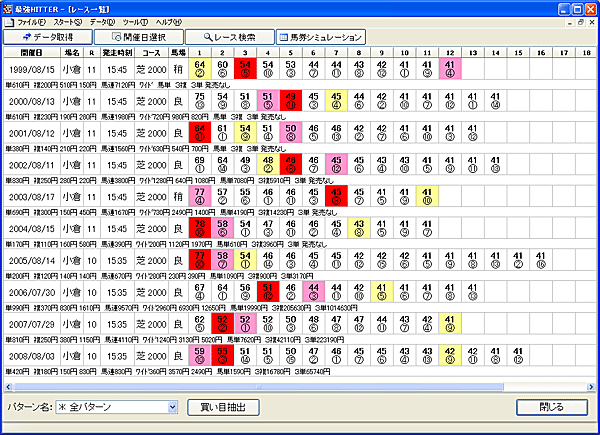
Task: Click pink cell 50 in 2001/08/12 row
Action: [290, 132]
